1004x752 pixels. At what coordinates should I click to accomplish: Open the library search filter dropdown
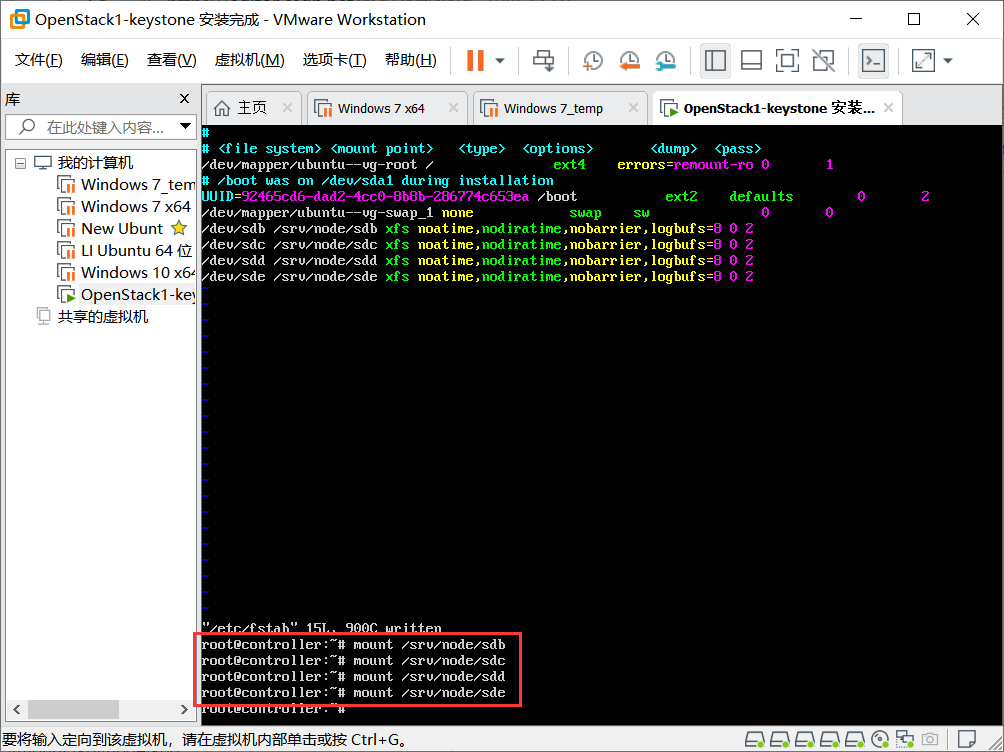tap(186, 126)
